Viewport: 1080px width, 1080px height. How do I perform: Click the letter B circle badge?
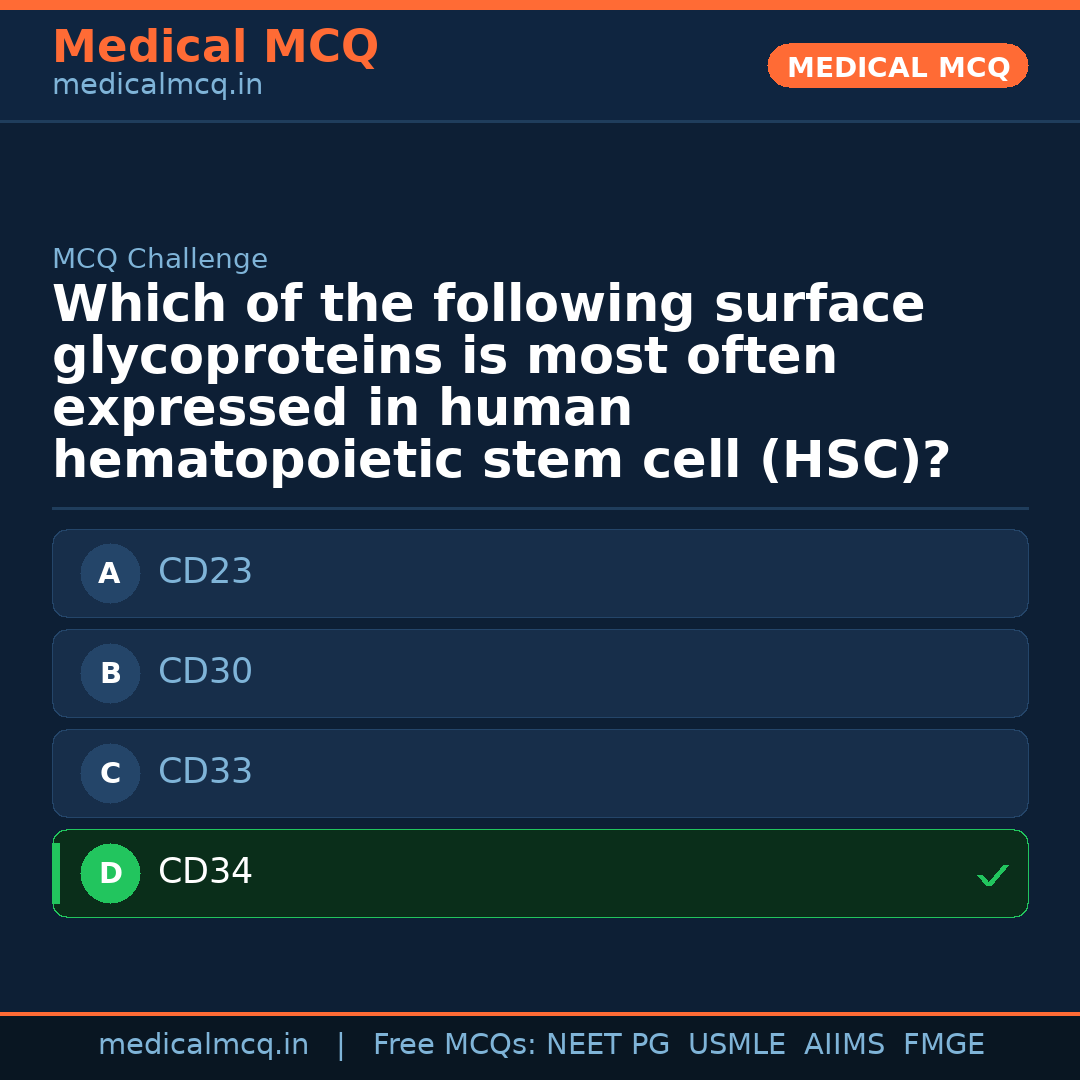(110, 674)
